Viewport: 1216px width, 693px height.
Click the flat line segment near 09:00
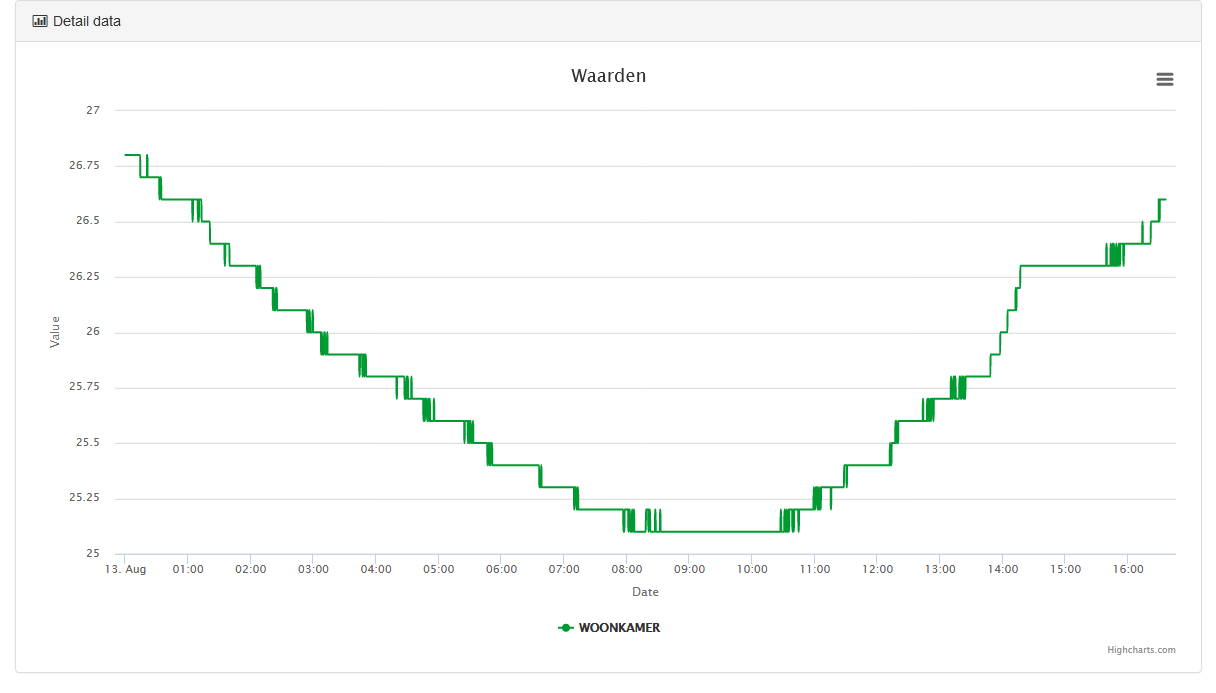click(689, 532)
